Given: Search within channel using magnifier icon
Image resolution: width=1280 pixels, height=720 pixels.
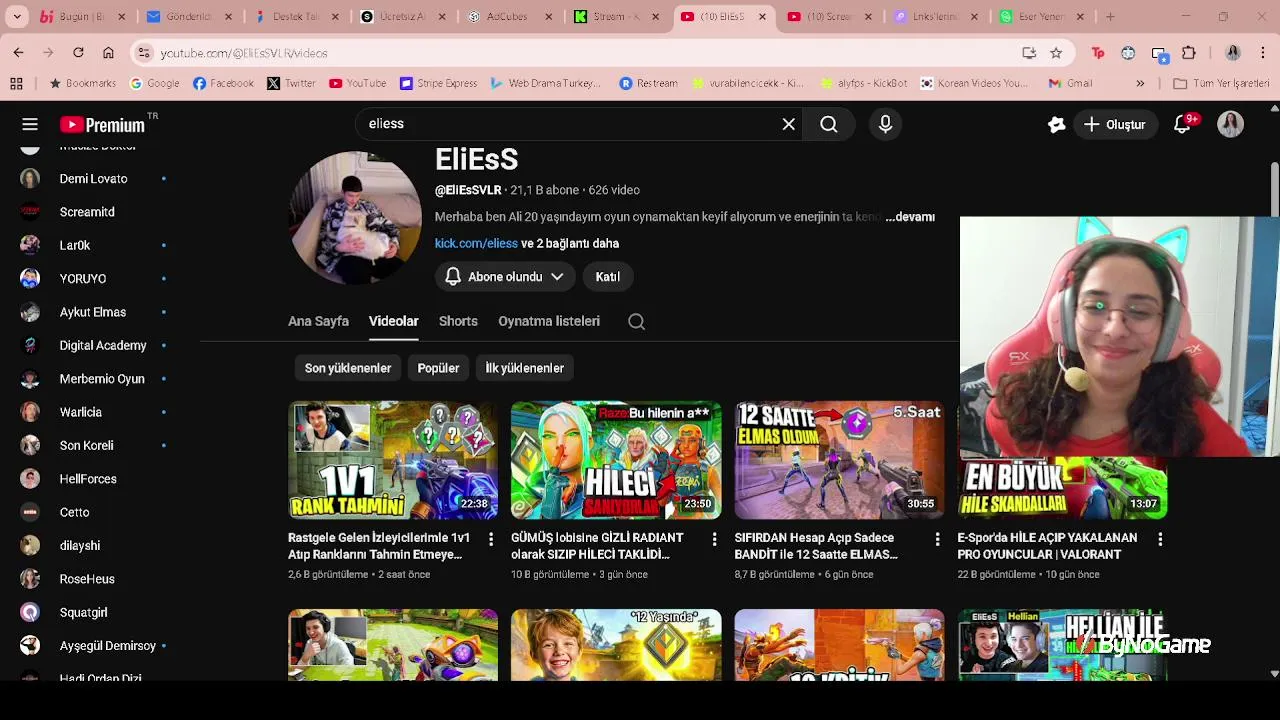Looking at the screenshot, I should pyautogui.click(x=636, y=321).
